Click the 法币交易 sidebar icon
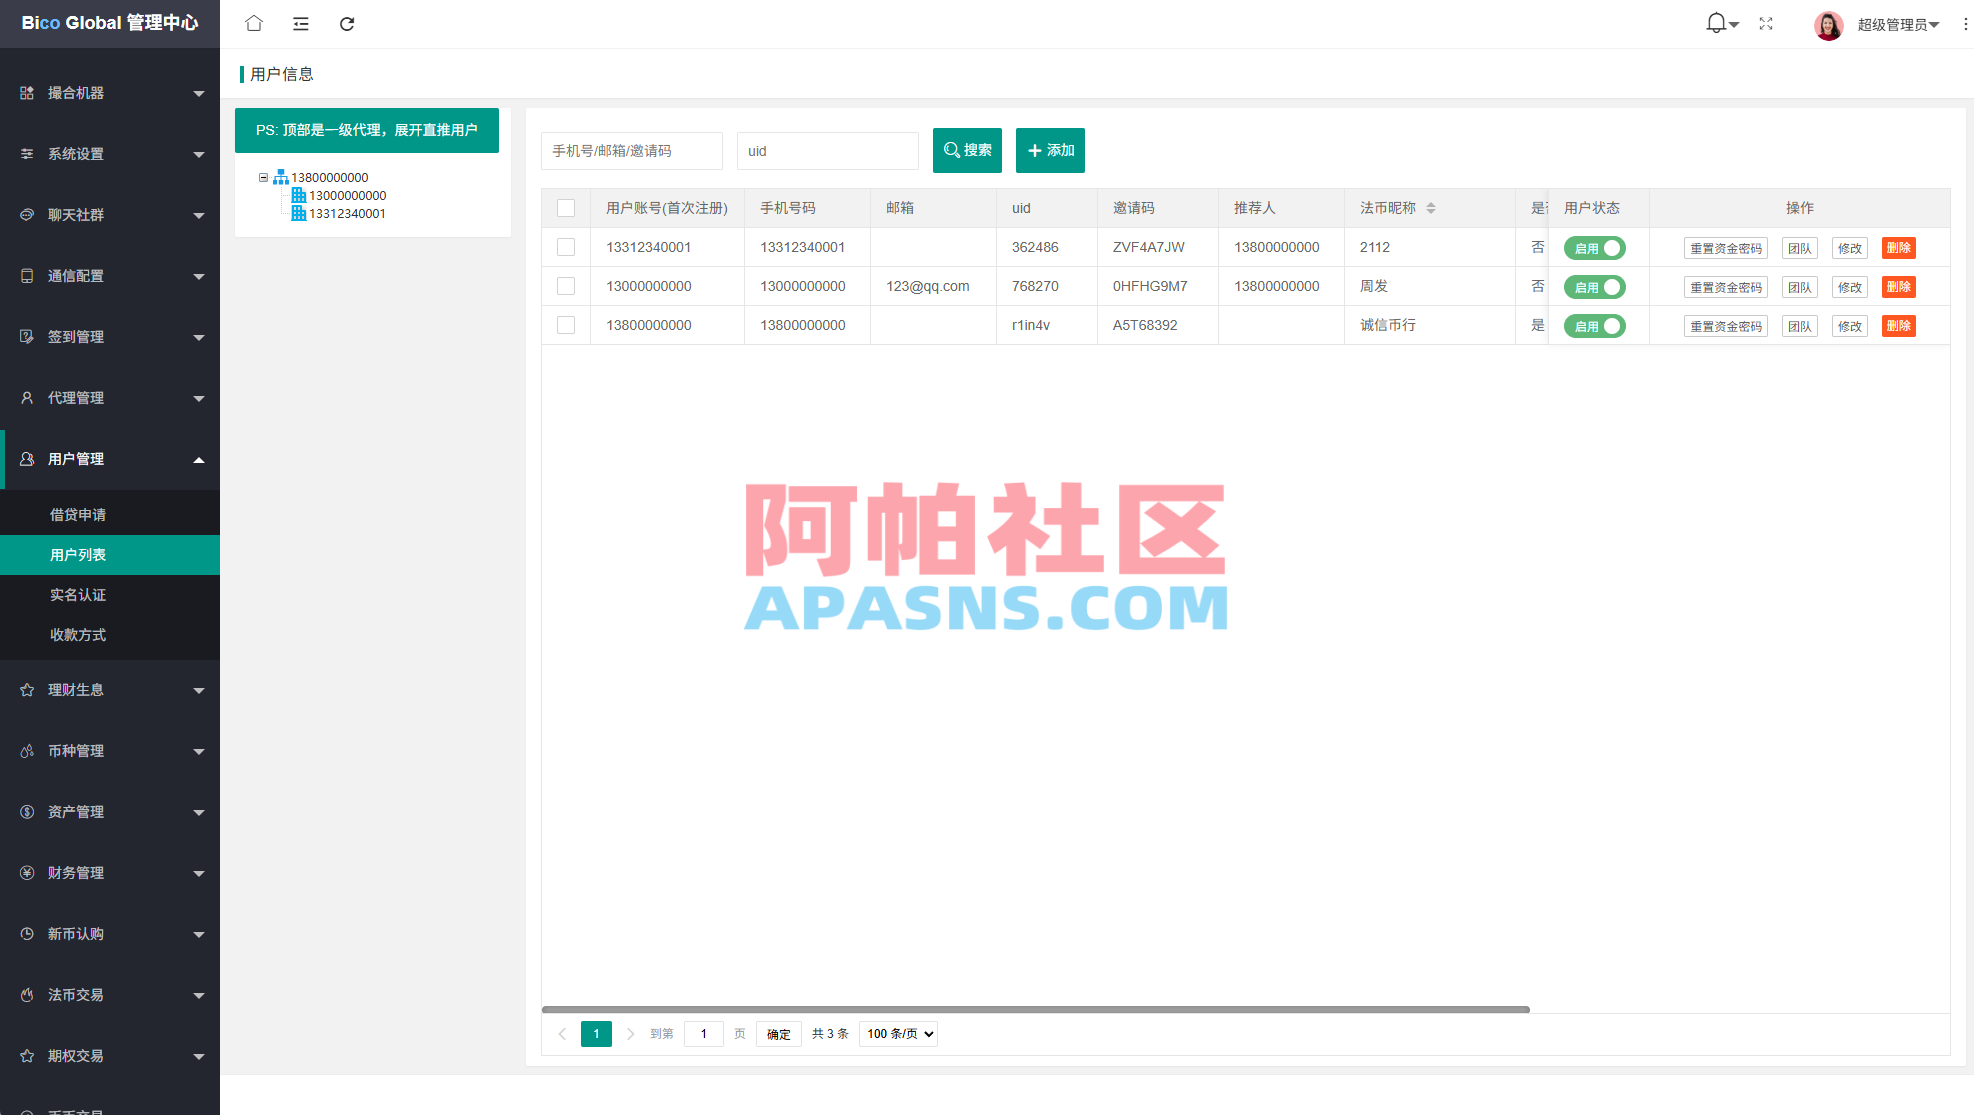Screen dimensions: 1974x1115 pos(26,994)
